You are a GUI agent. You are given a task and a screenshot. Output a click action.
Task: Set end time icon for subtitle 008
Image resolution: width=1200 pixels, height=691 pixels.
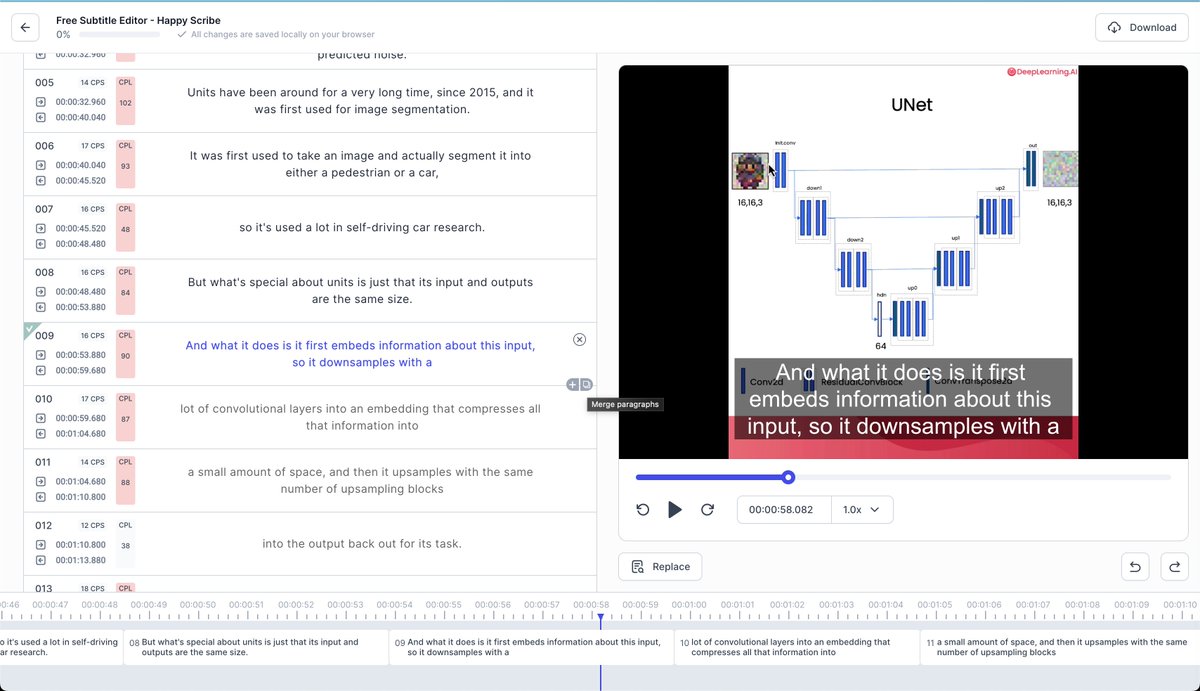point(41,307)
